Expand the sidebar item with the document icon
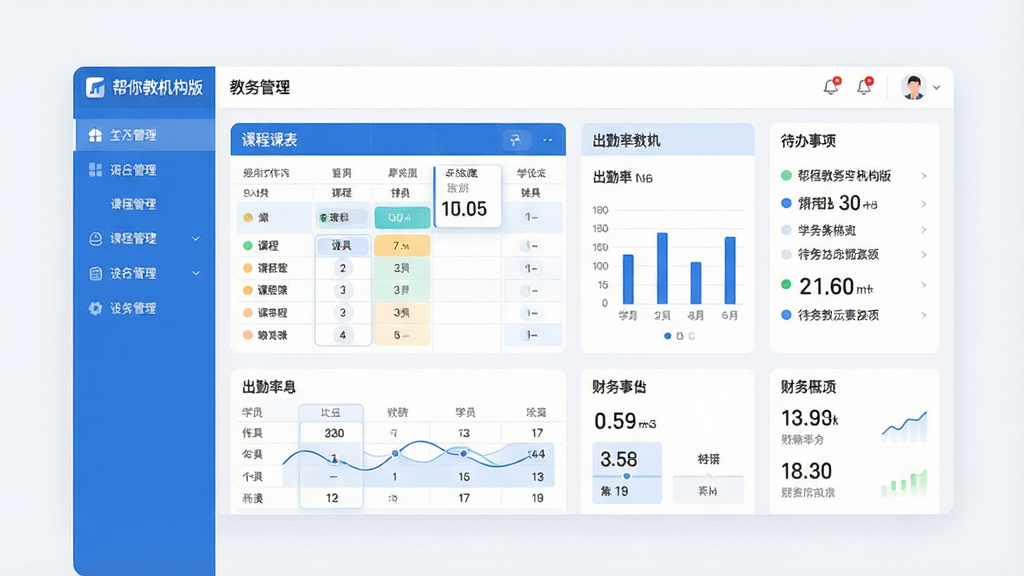 tap(196, 274)
